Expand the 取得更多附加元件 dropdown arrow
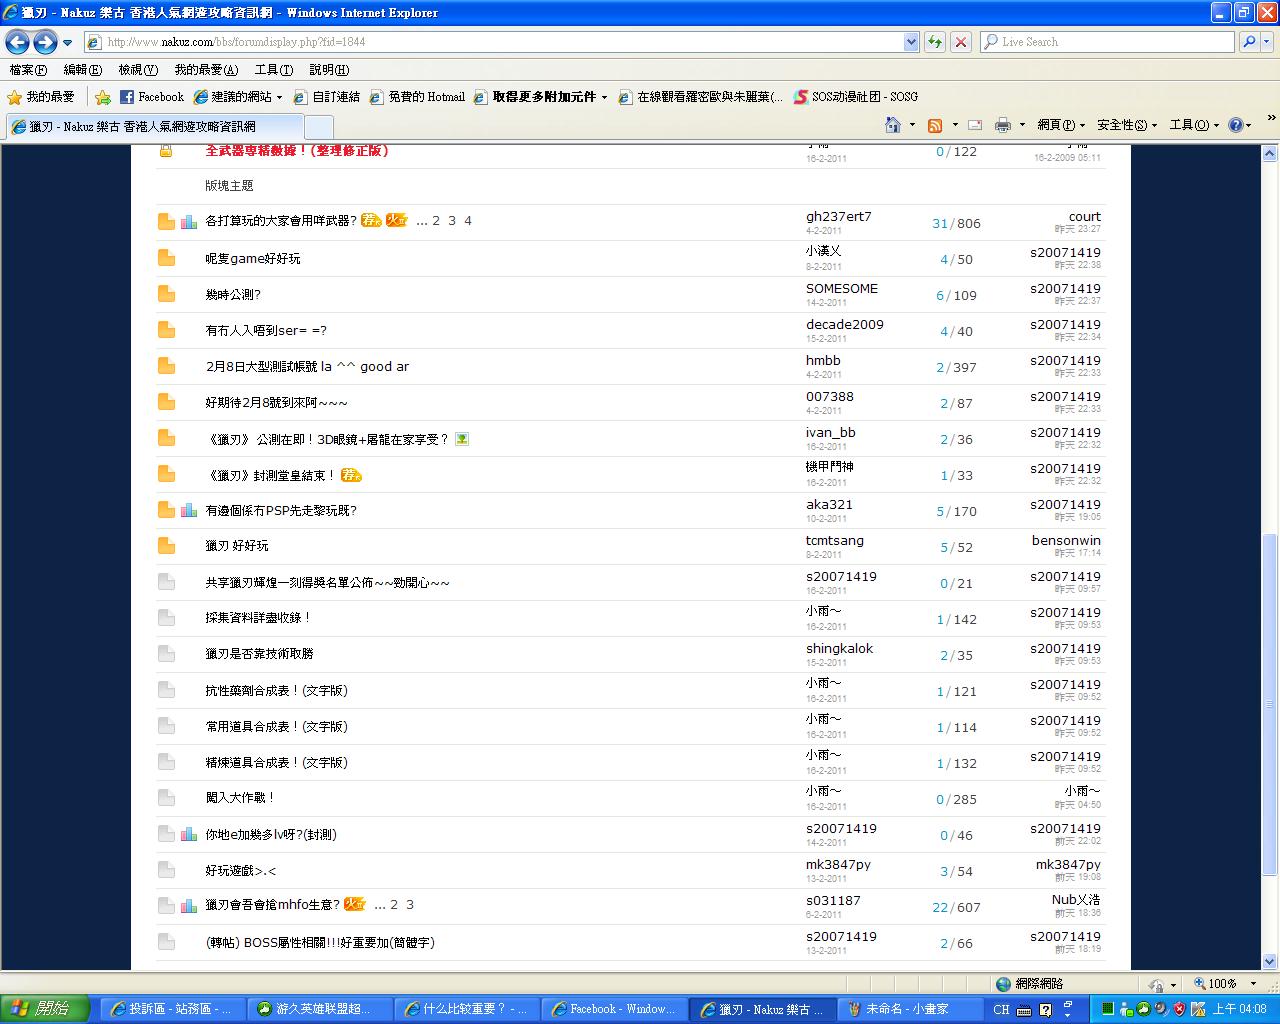Image resolution: width=1280 pixels, height=1024 pixels. (x=604, y=98)
